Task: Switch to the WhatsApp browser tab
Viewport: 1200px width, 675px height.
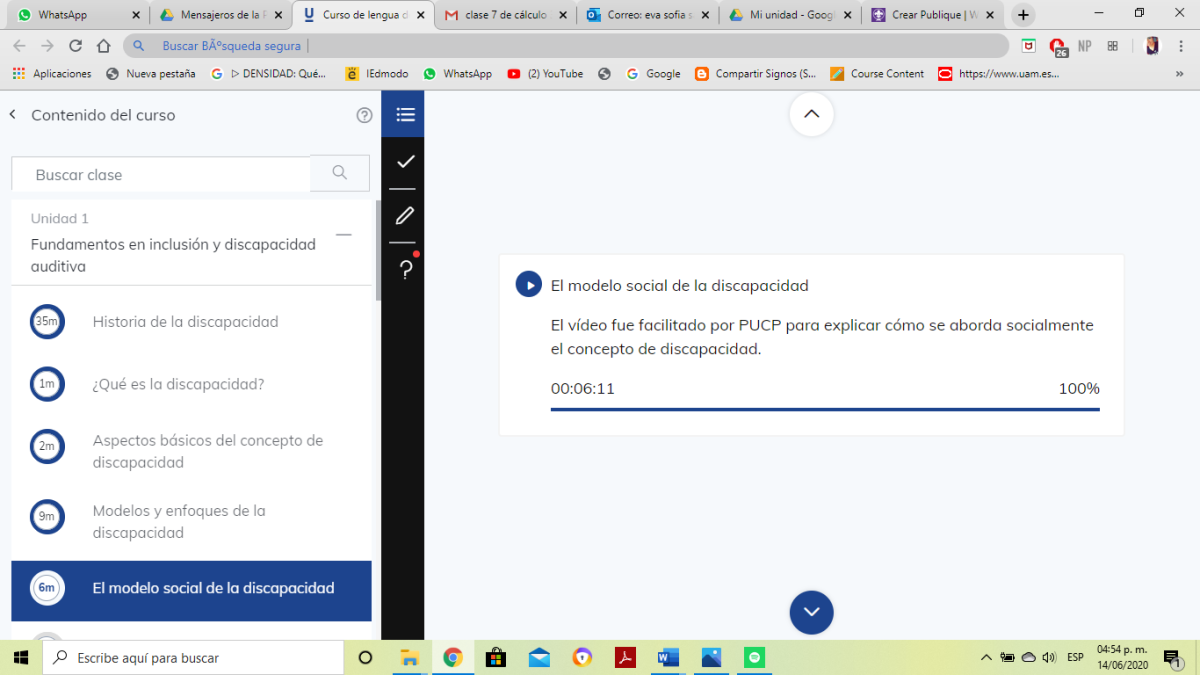Action: point(77,15)
